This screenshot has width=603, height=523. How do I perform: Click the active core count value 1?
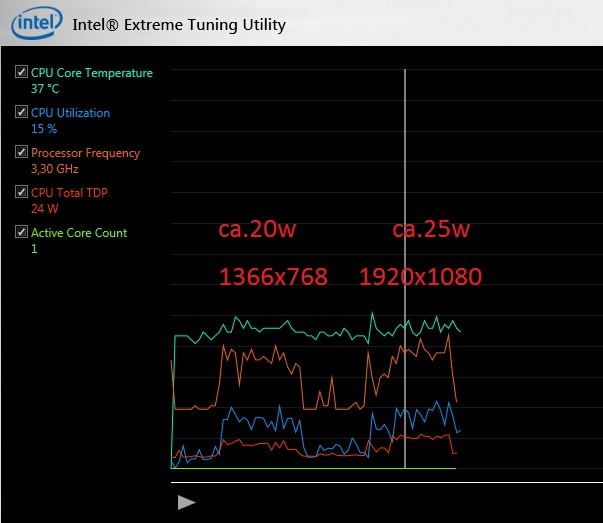tap(34, 249)
